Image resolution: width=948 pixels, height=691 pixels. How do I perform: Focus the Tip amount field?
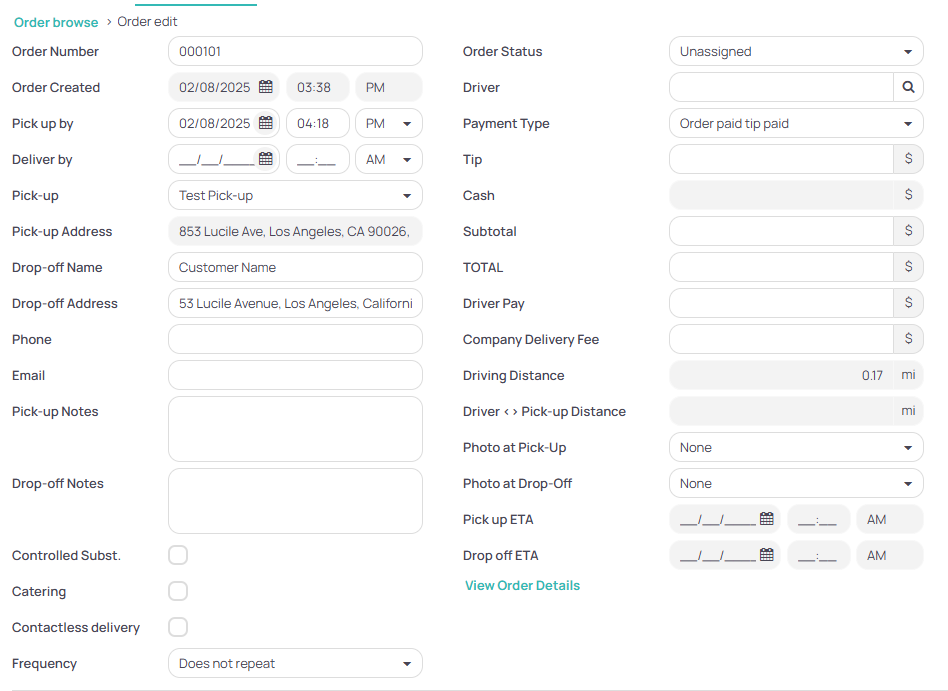[781, 159]
